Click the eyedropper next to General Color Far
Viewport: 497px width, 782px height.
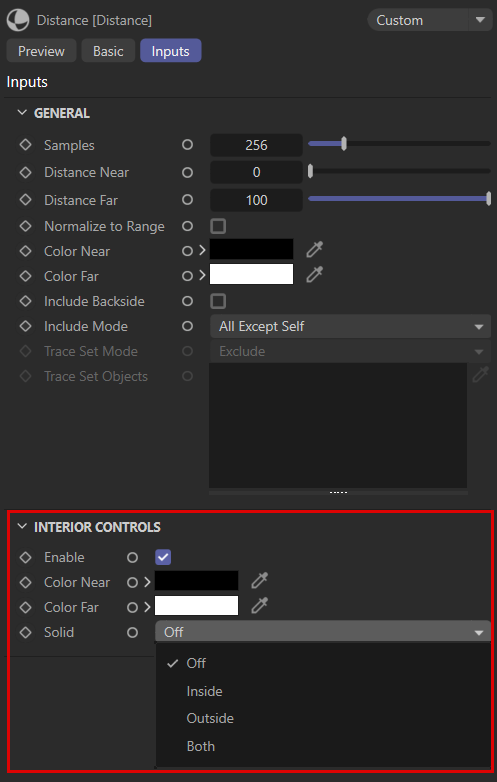point(315,274)
